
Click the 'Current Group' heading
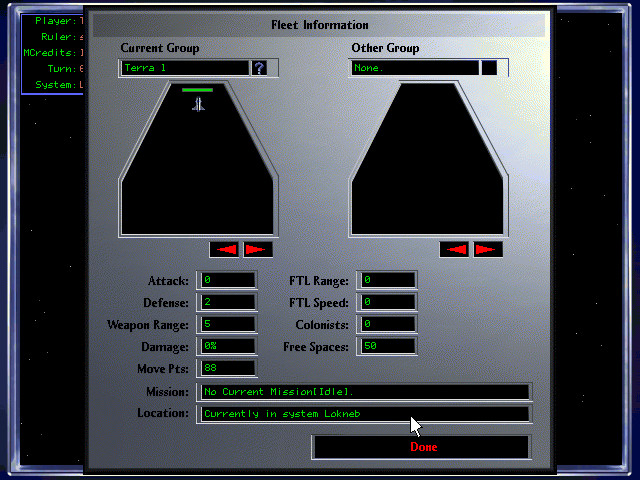(160, 48)
